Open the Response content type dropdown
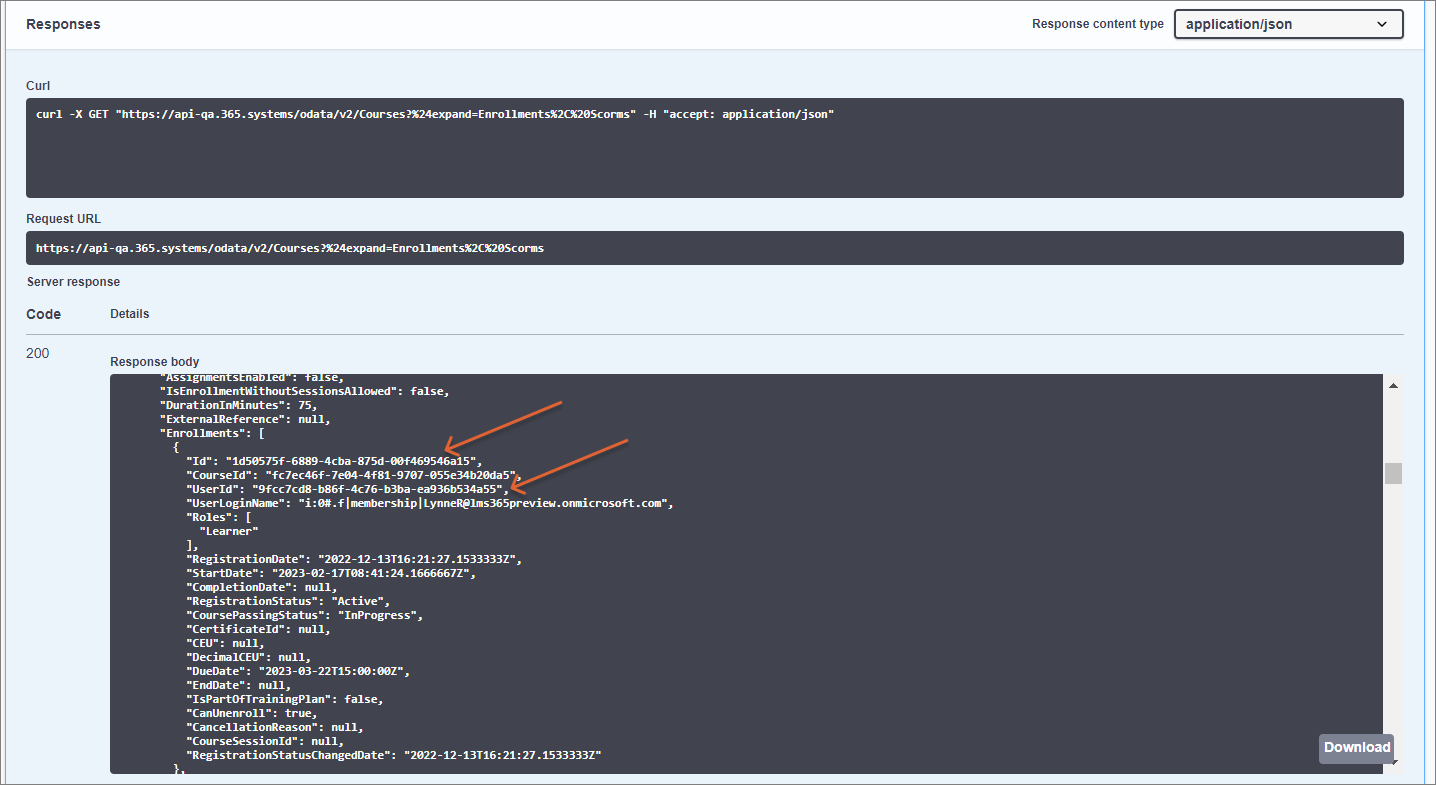Screen dimensions: 1436x785 pos(1287,24)
